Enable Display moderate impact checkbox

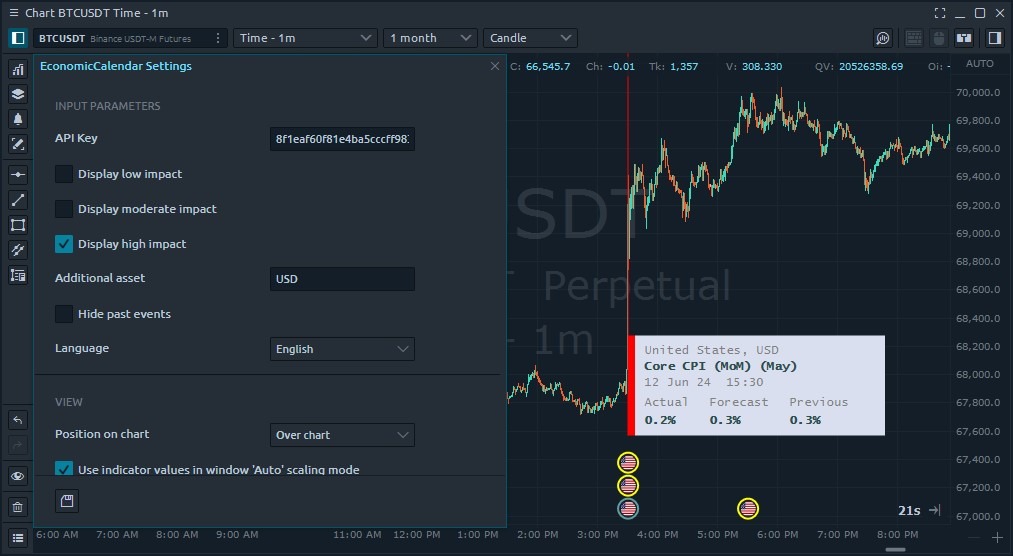(63, 209)
